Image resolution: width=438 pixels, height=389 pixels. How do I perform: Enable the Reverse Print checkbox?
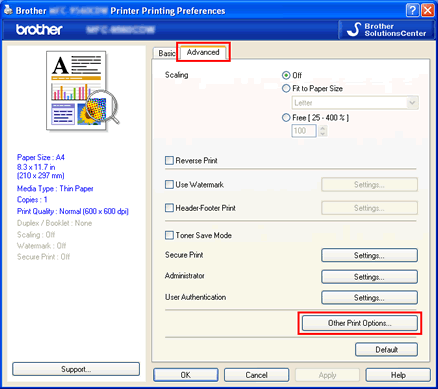(x=169, y=161)
